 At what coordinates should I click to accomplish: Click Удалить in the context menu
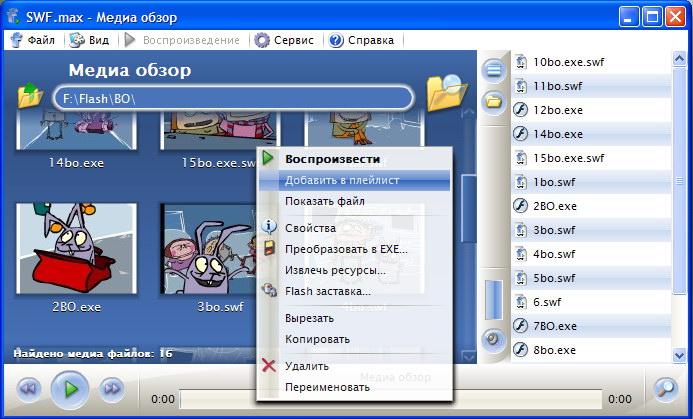[x=354, y=366]
